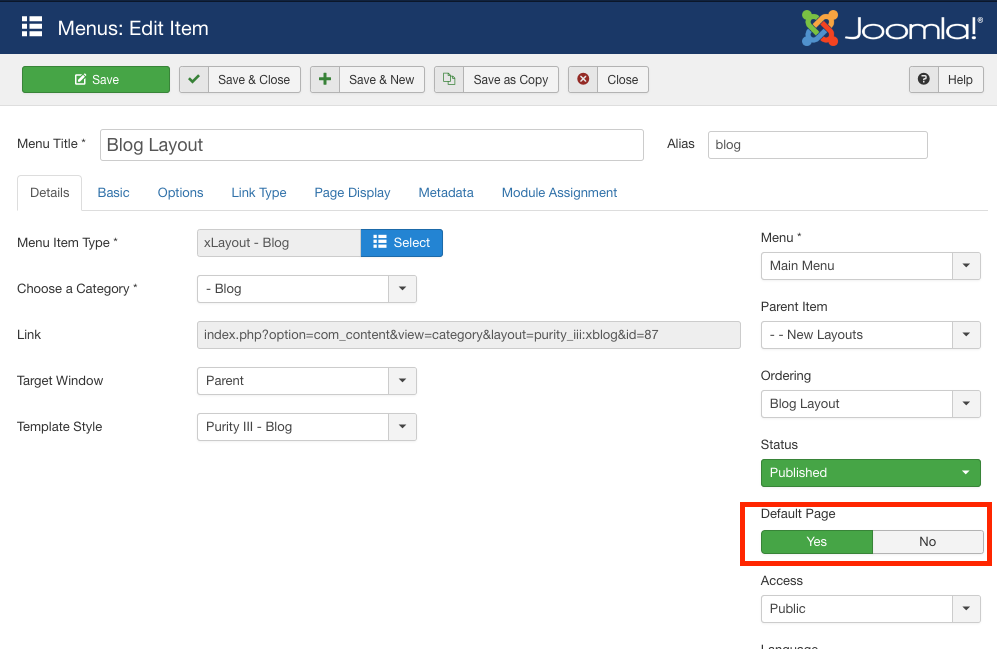Focus the Alias text field
997x649 pixels.
[x=817, y=145]
